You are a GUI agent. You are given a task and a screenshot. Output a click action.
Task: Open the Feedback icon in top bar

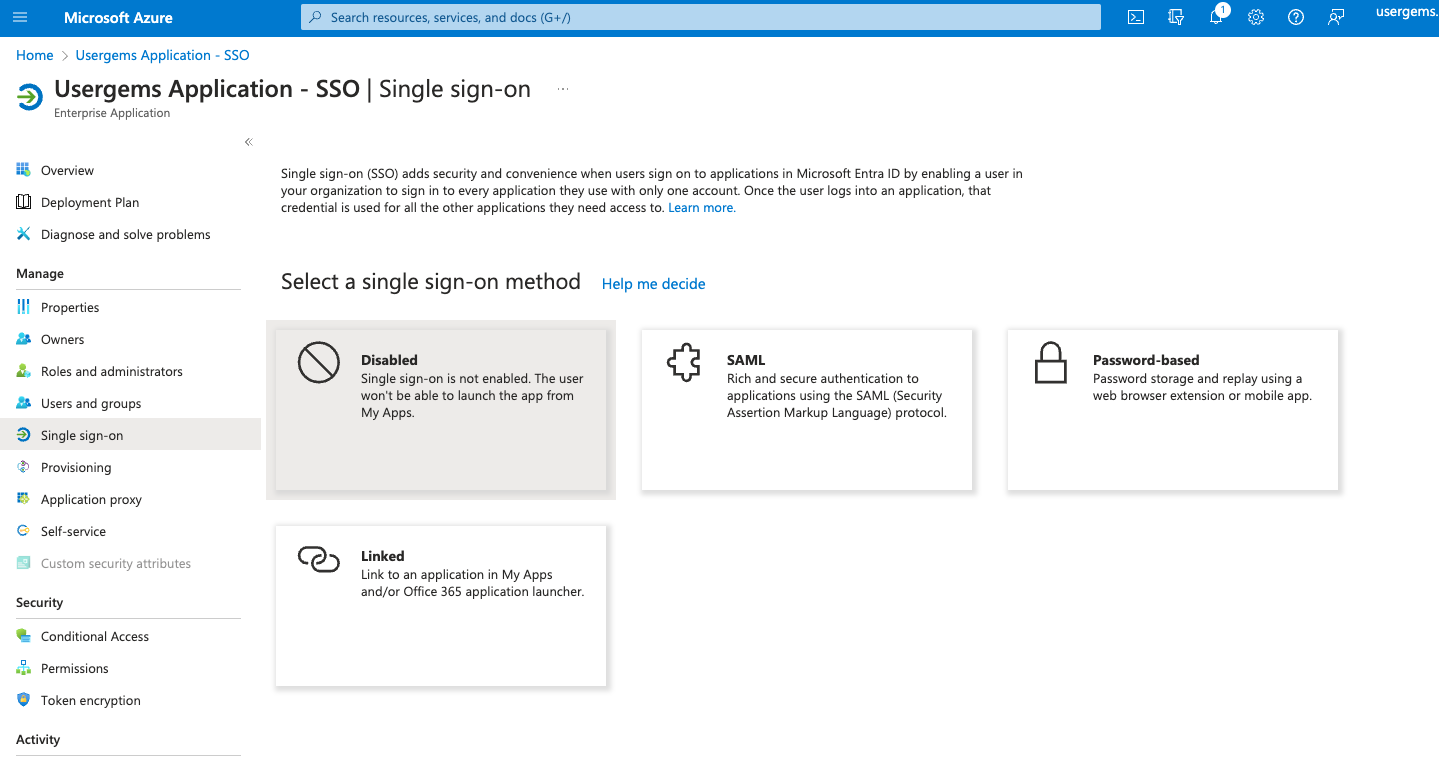(x=1336, y=17)
